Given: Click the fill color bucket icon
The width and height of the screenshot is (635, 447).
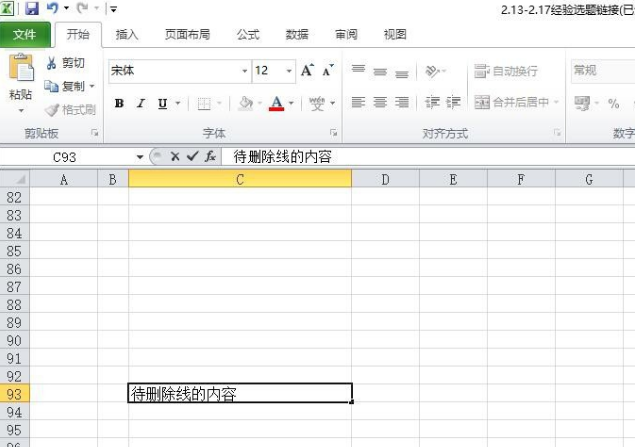Looking at the screenshot, I should (x=245, y=104).
